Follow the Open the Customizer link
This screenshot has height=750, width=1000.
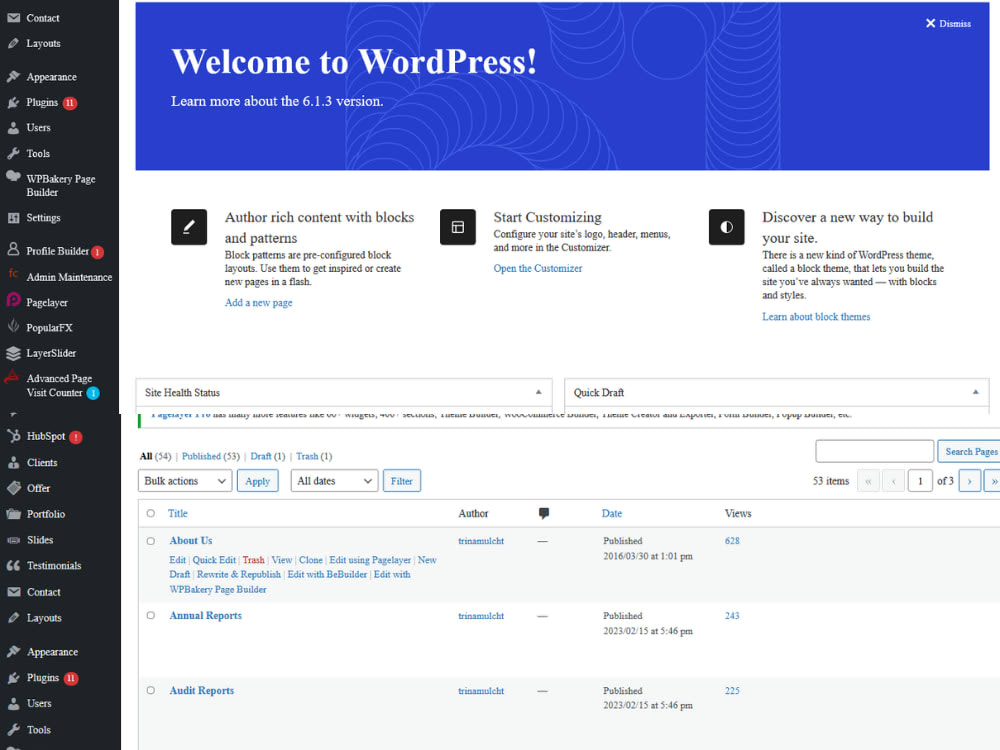click(x=538, y=268)
